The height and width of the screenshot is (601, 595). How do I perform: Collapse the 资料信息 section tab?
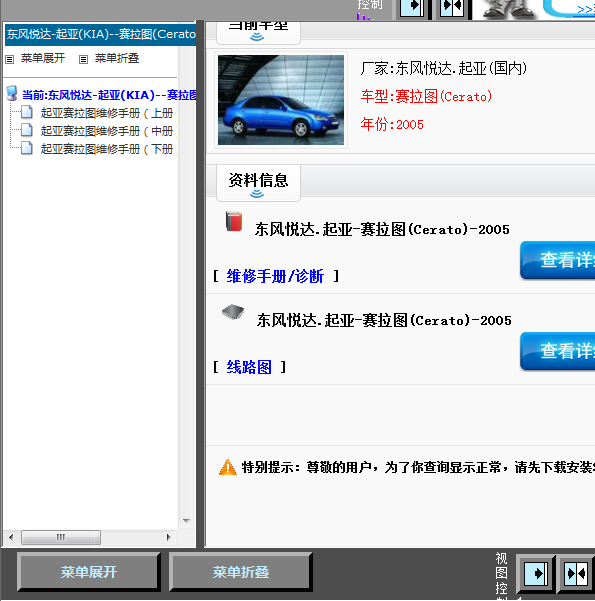pyautogui.click(x=258, y=183)
